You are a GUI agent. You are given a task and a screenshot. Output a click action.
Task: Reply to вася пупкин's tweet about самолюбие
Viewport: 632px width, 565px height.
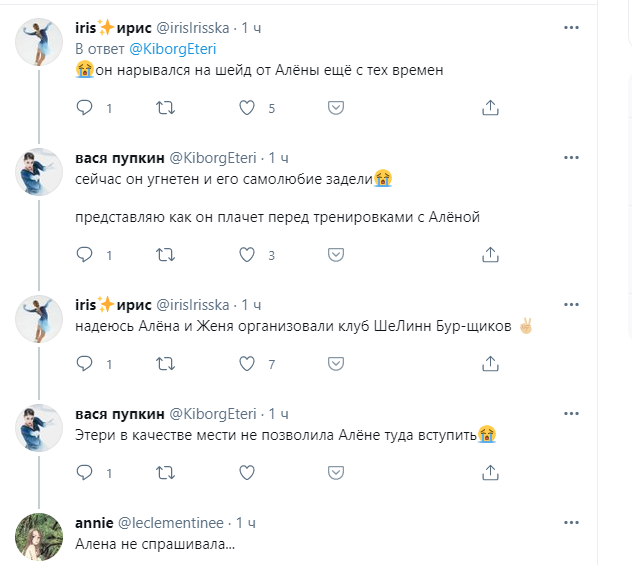84,255
